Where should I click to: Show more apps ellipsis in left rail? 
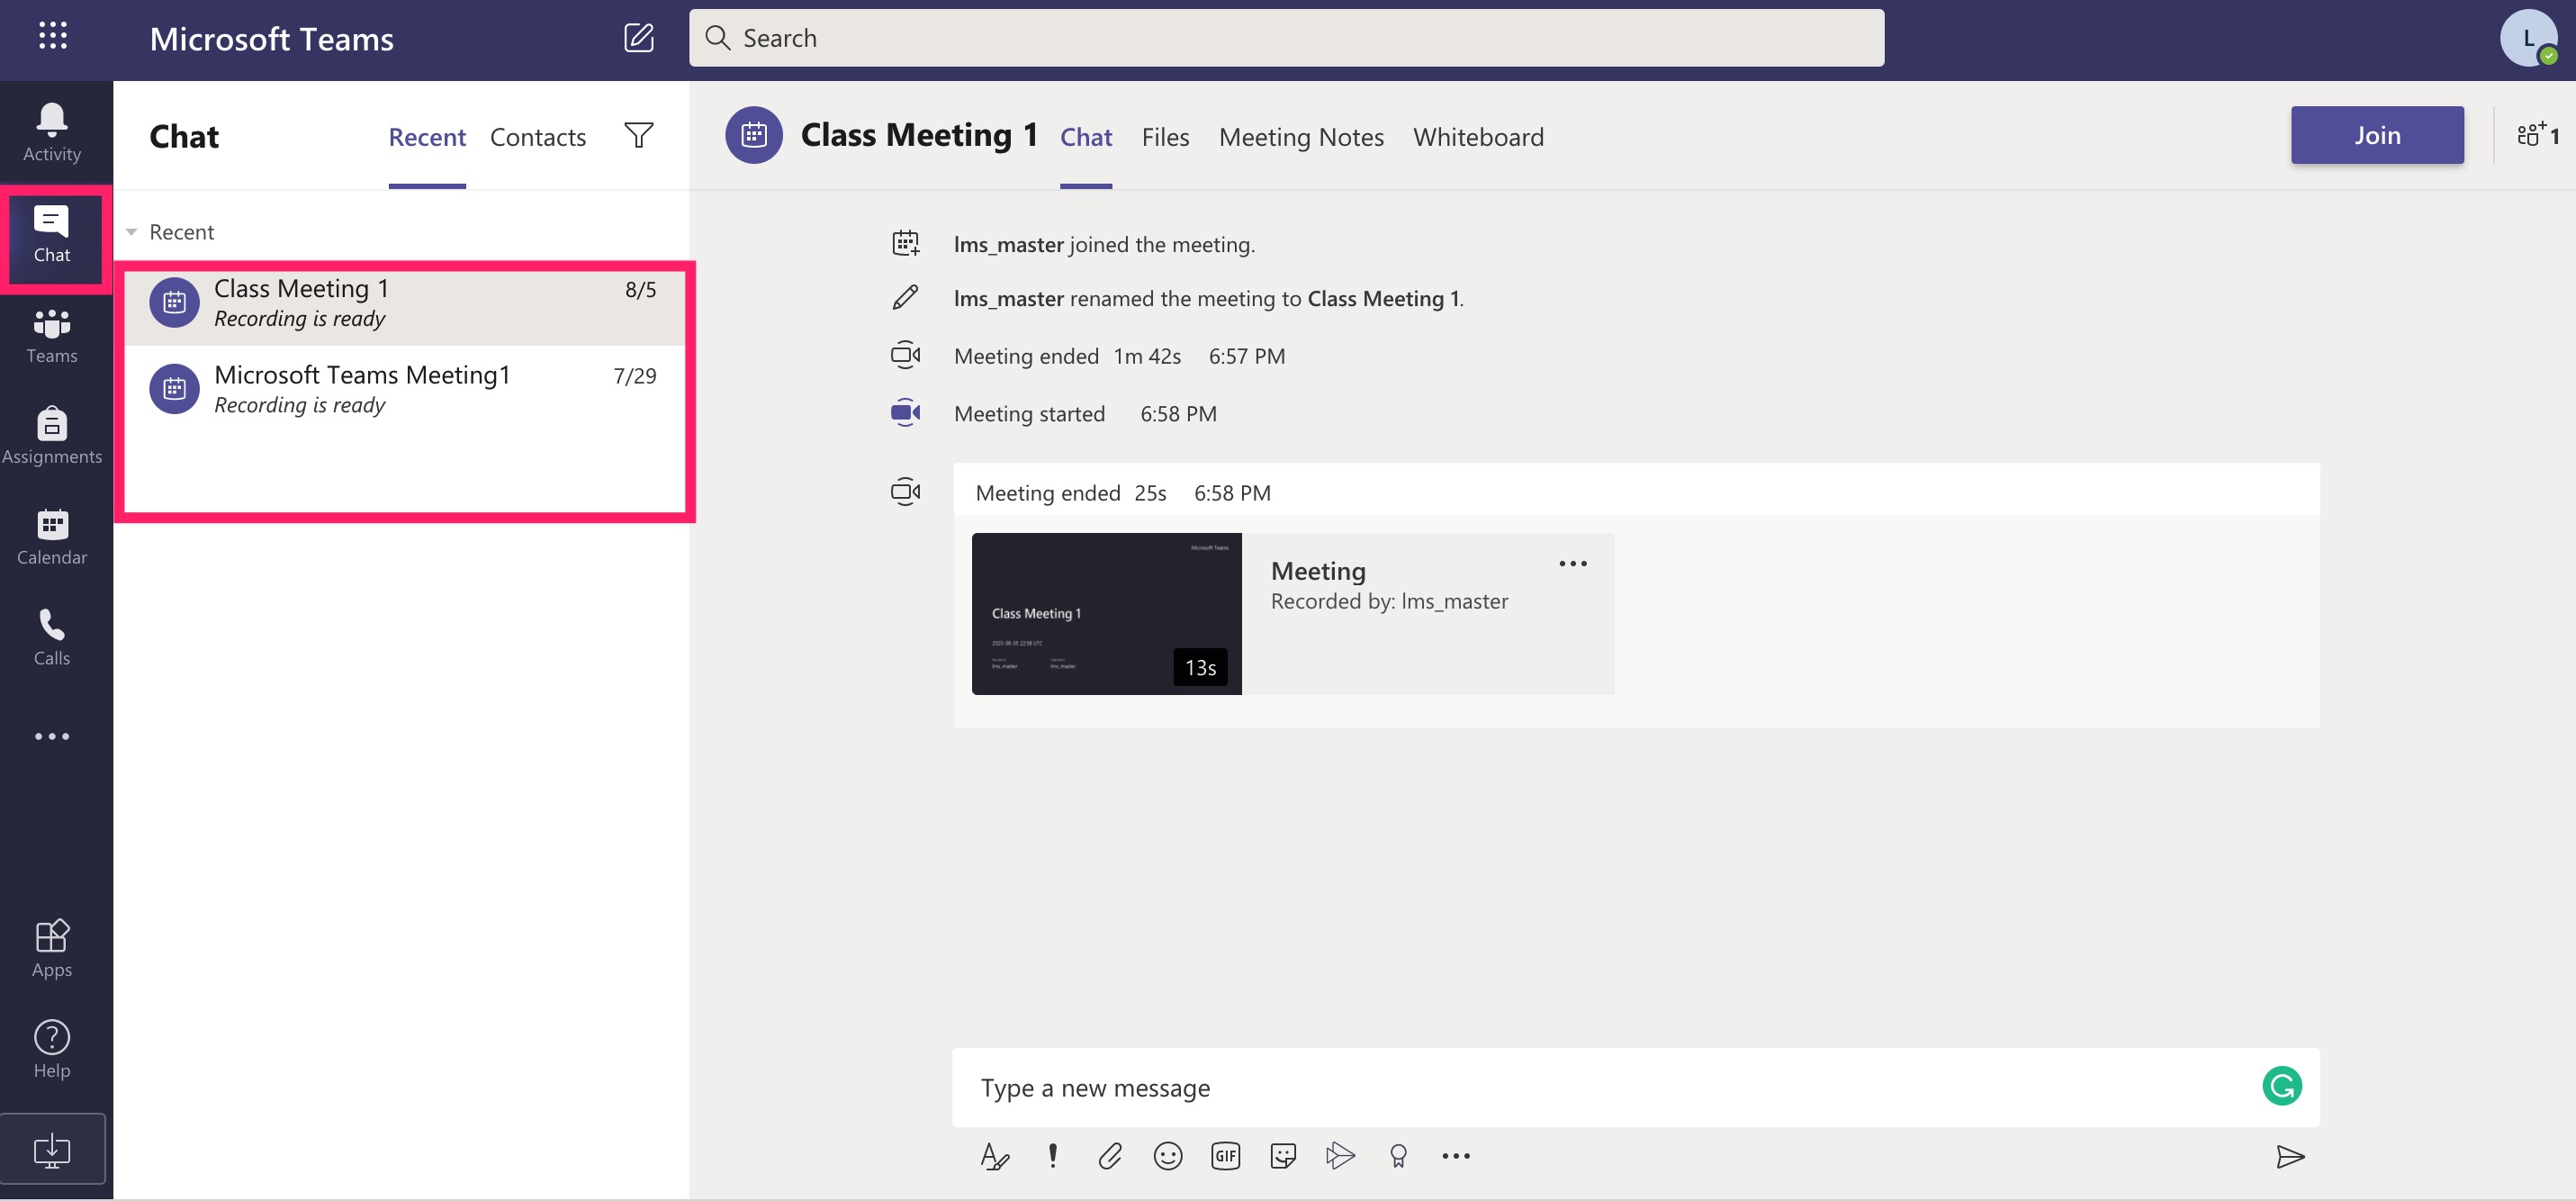52,737
